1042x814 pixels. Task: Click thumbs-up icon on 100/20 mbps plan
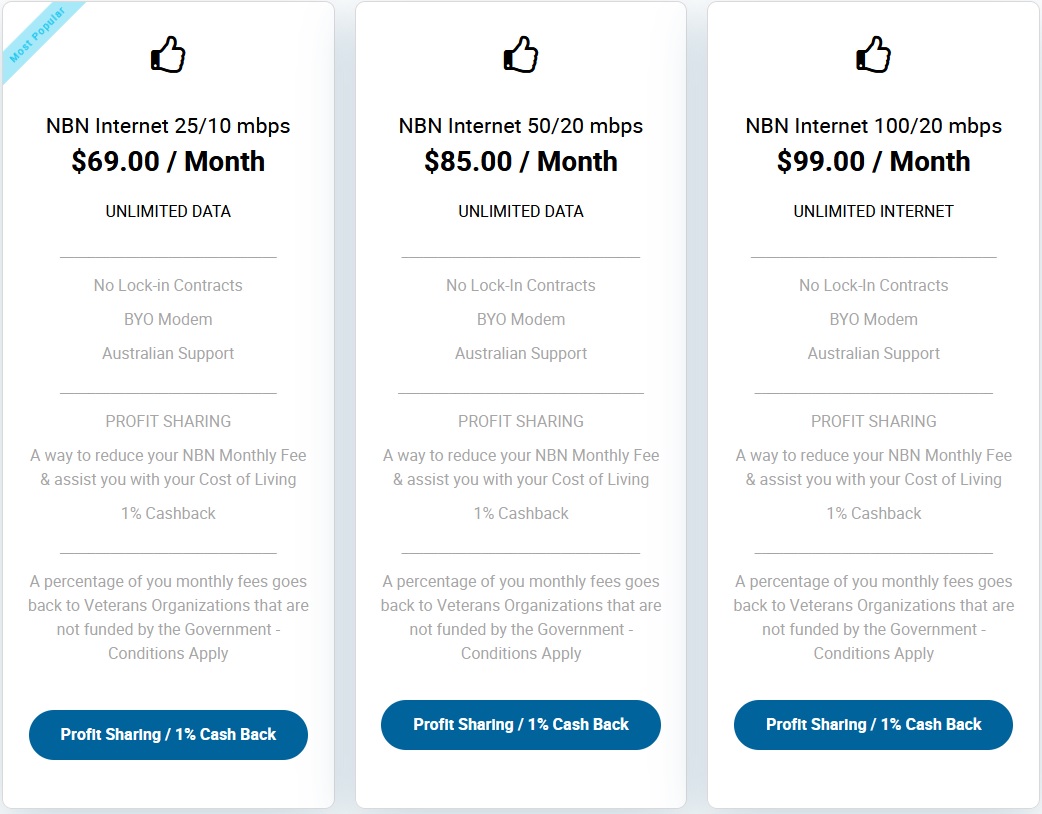pos(873,54)
